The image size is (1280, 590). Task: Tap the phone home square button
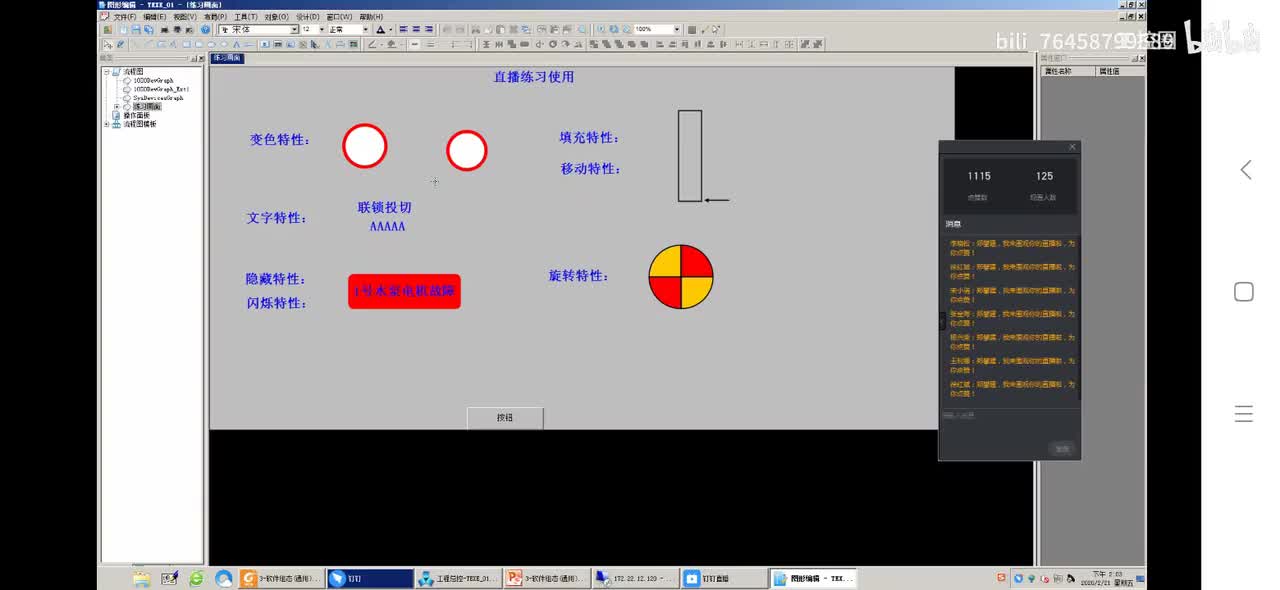tap(1244, 292)
